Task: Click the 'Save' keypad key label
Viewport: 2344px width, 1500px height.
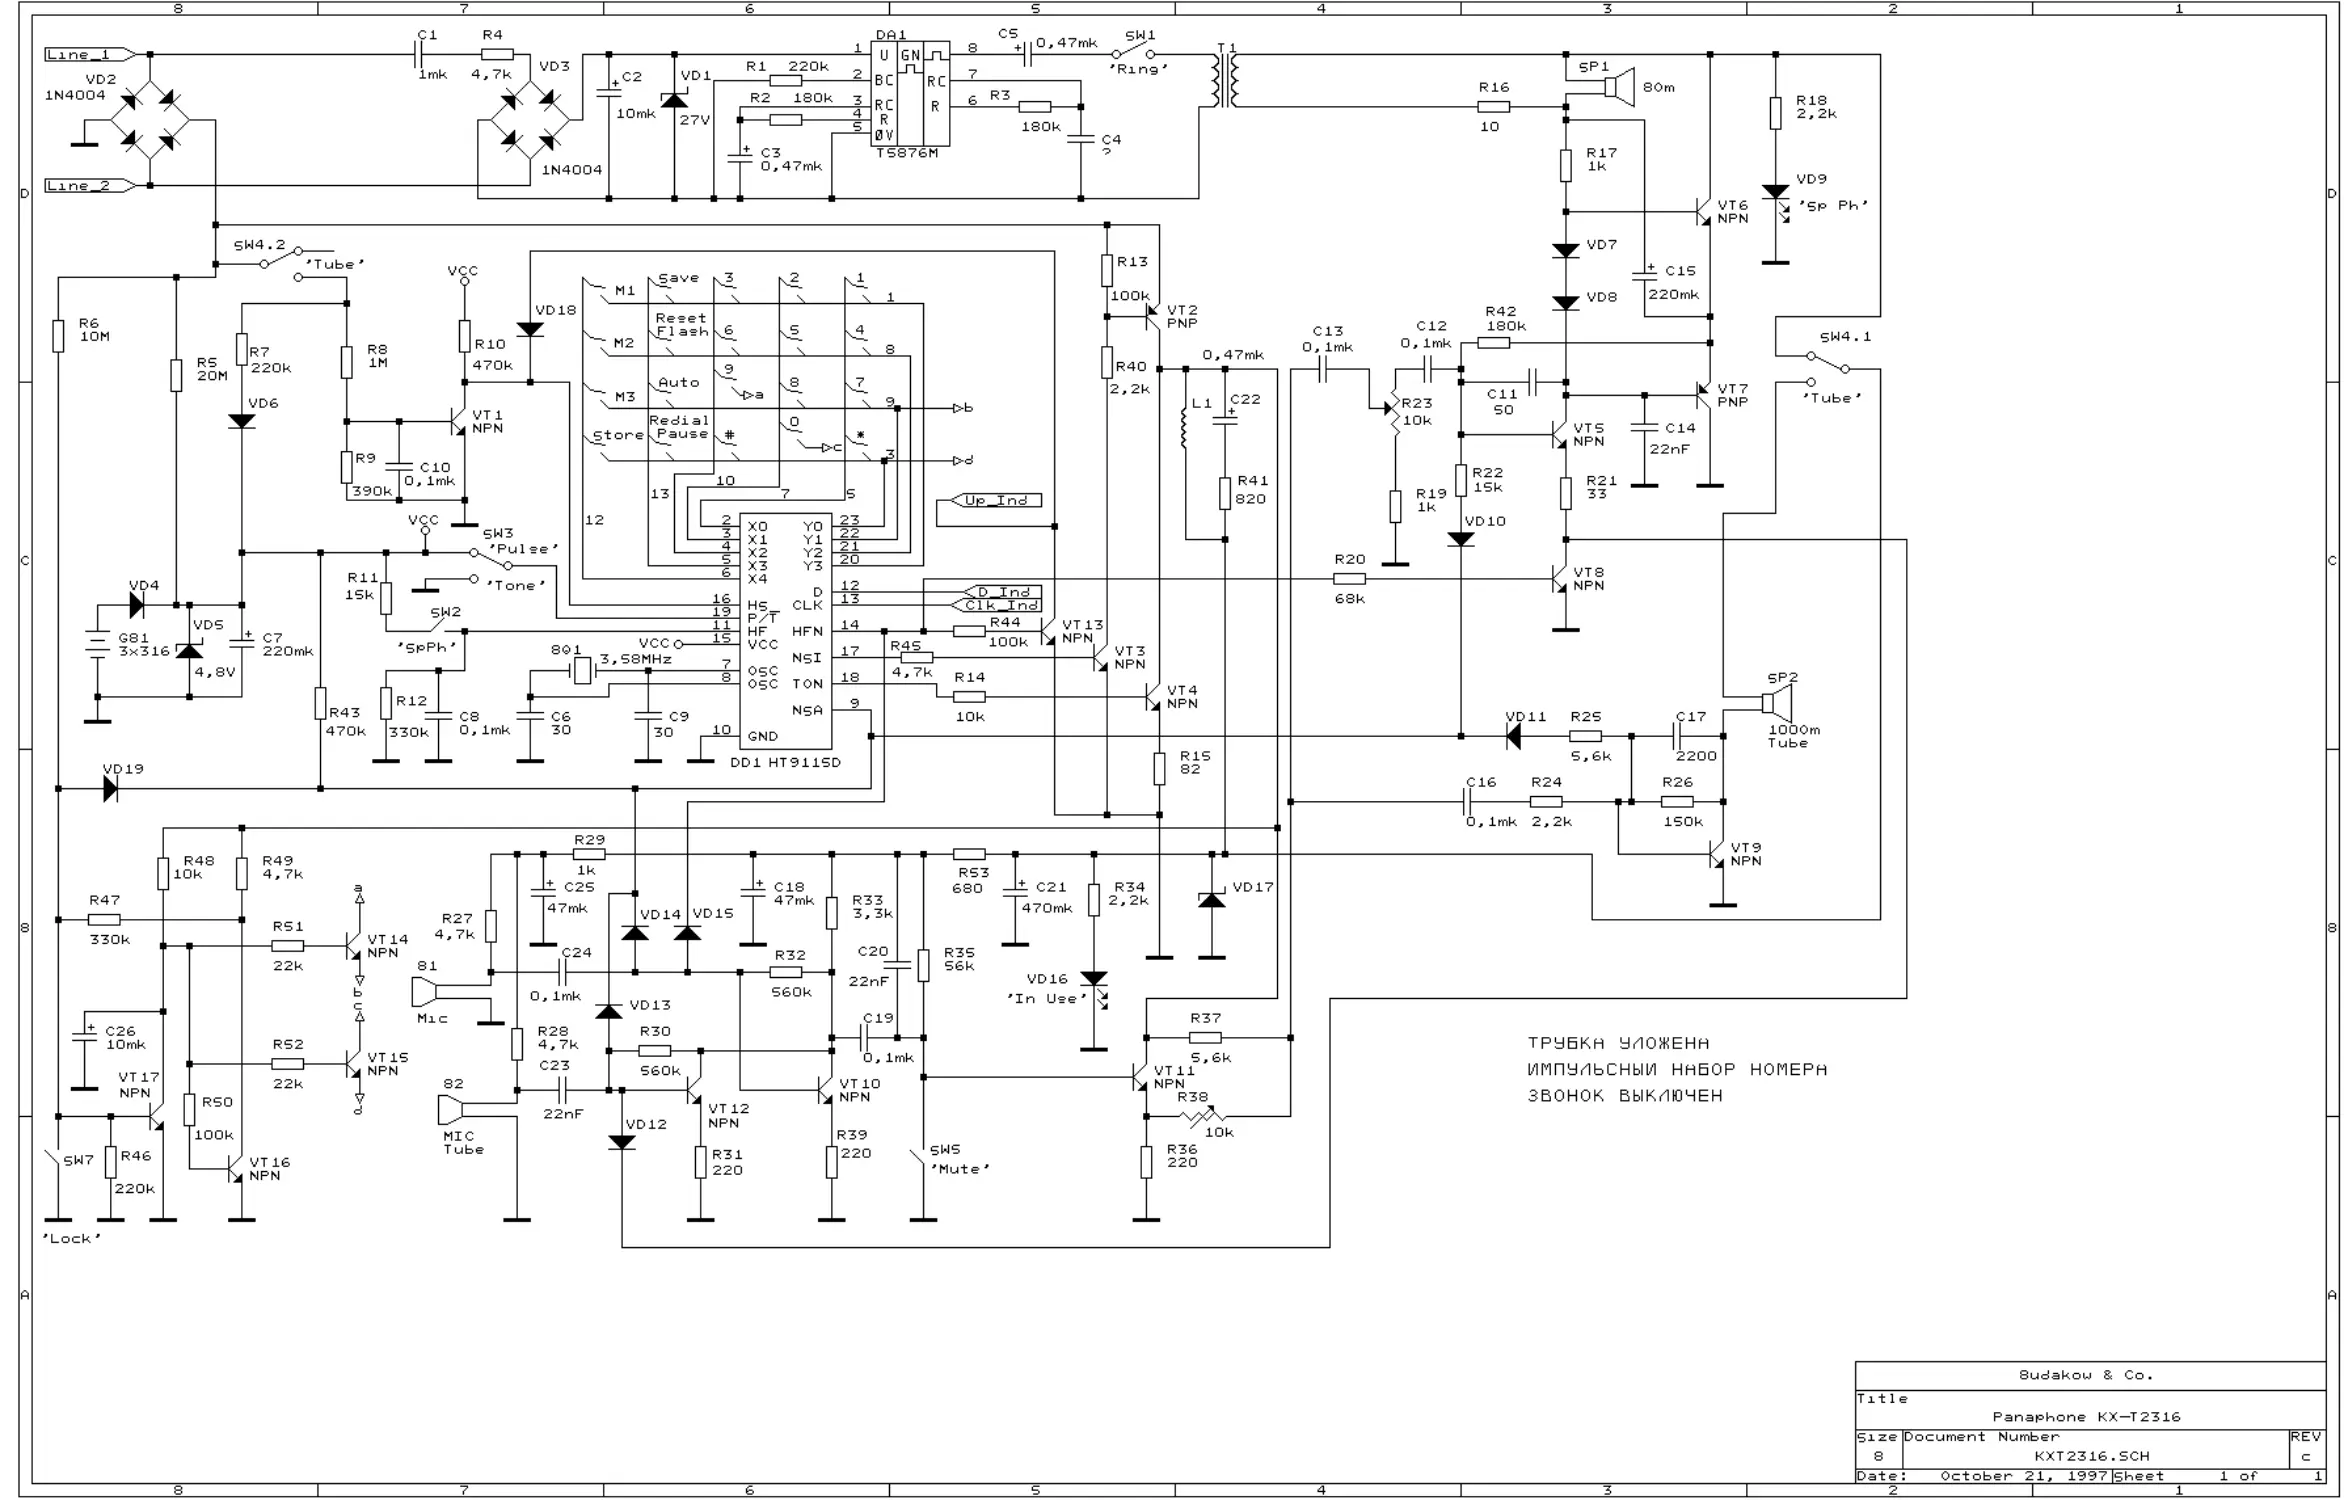Action: (x=679, y=279)
